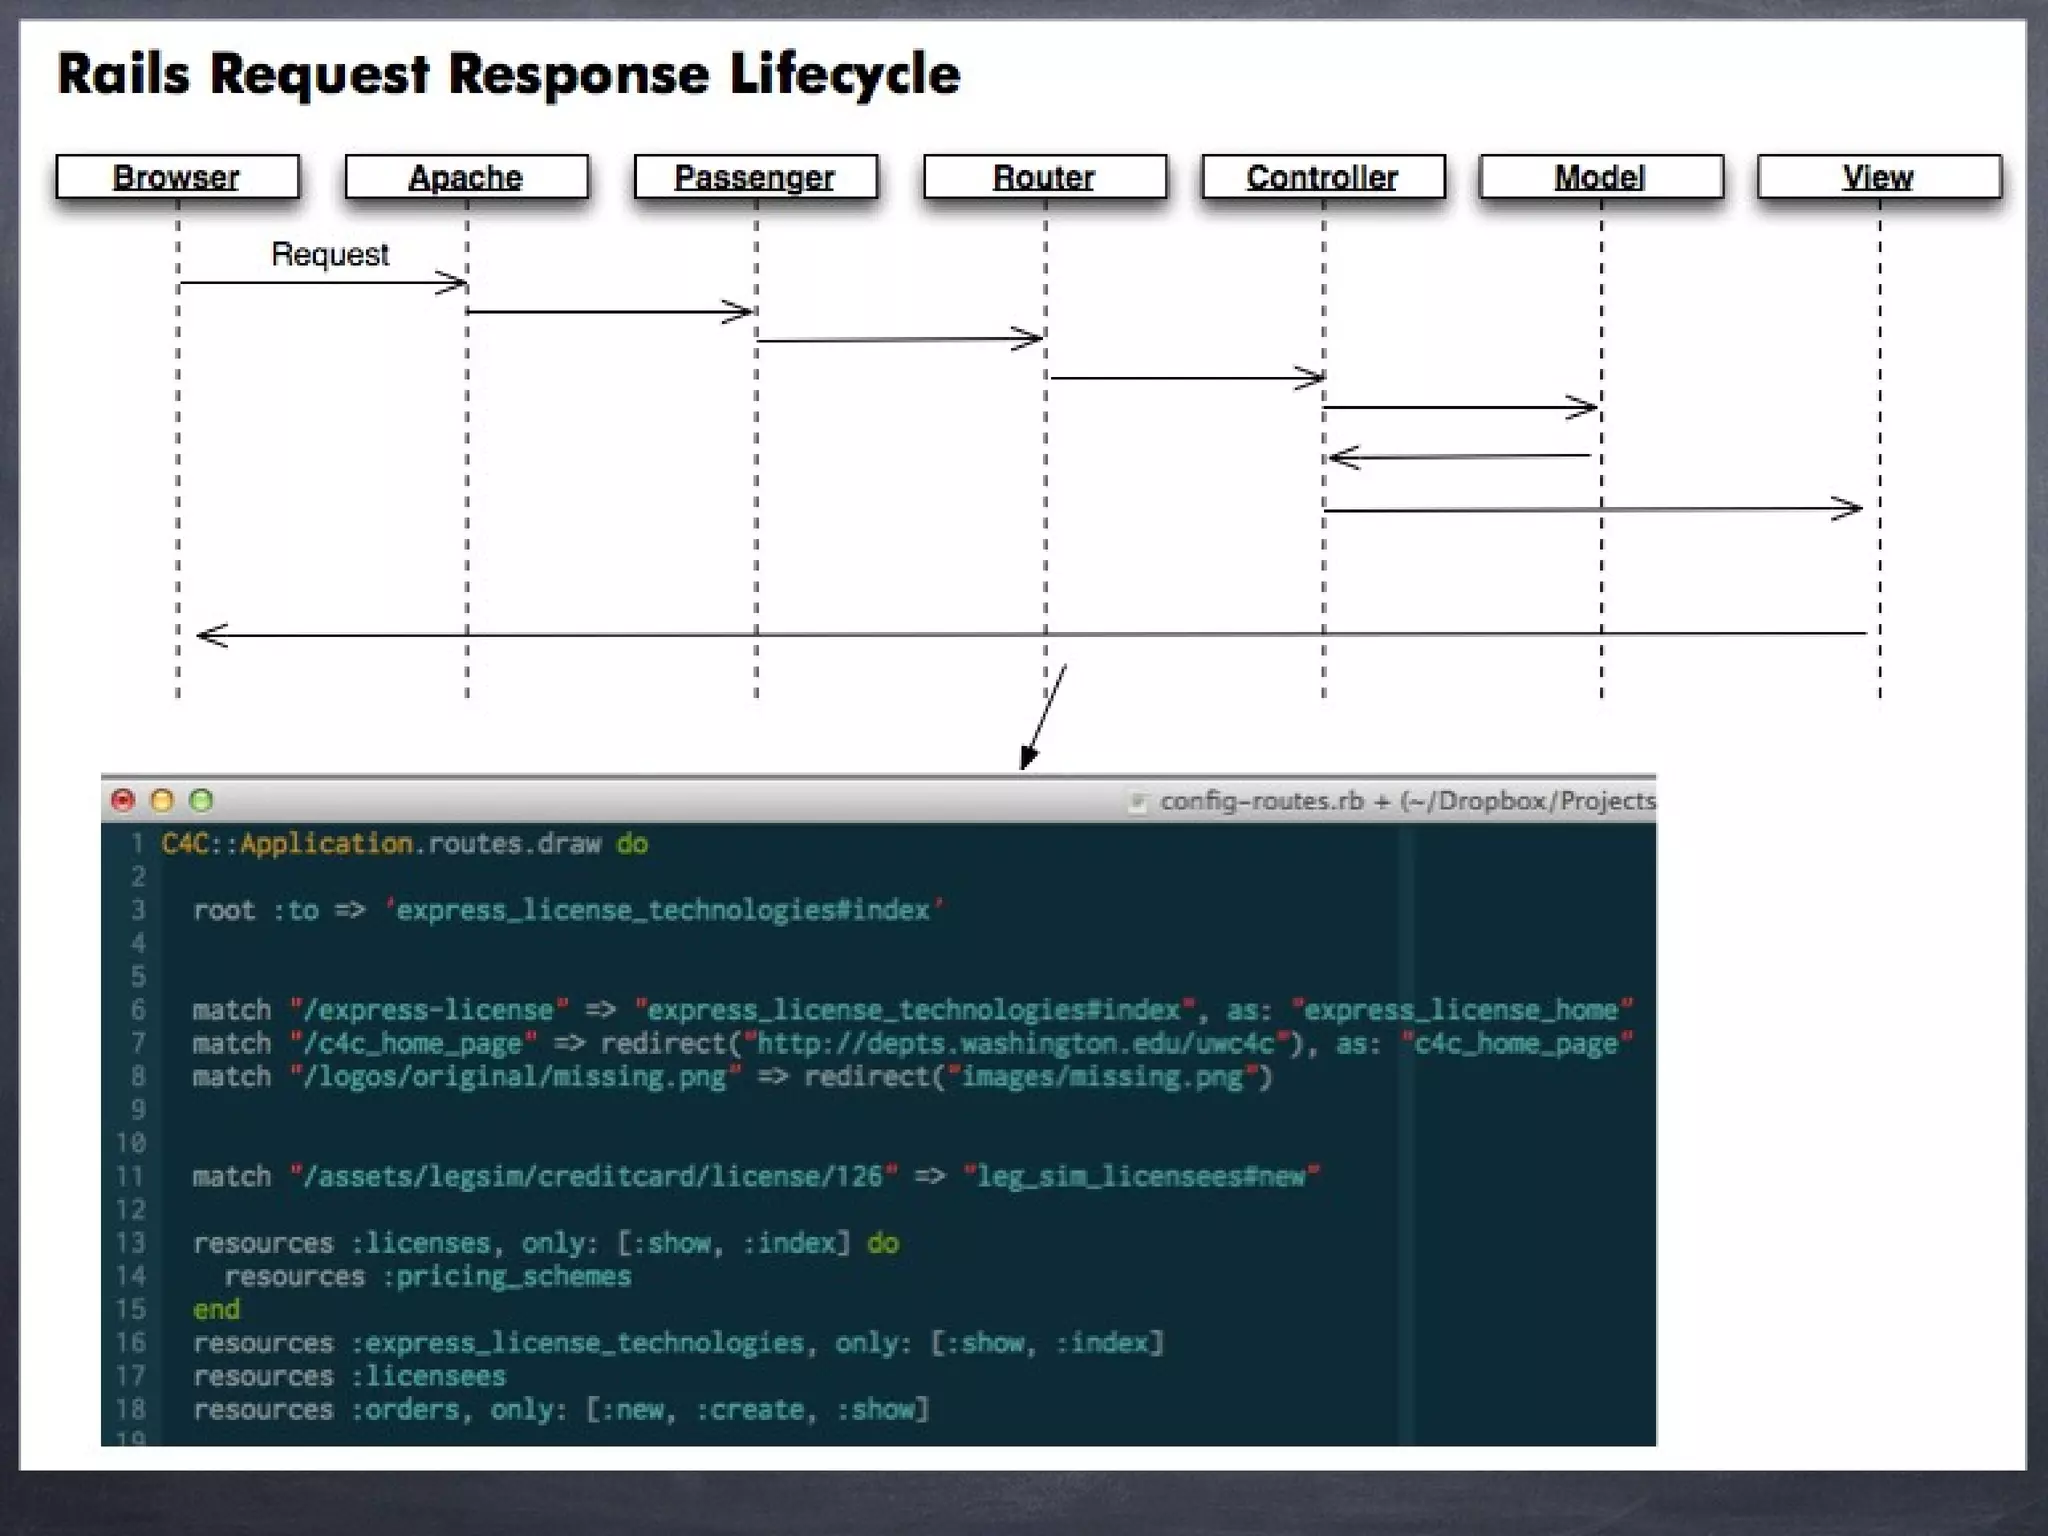Click the "config-routes.rb" window title text
The width and height of the screenshot is (2048, 1536).
click(1262, 801)
